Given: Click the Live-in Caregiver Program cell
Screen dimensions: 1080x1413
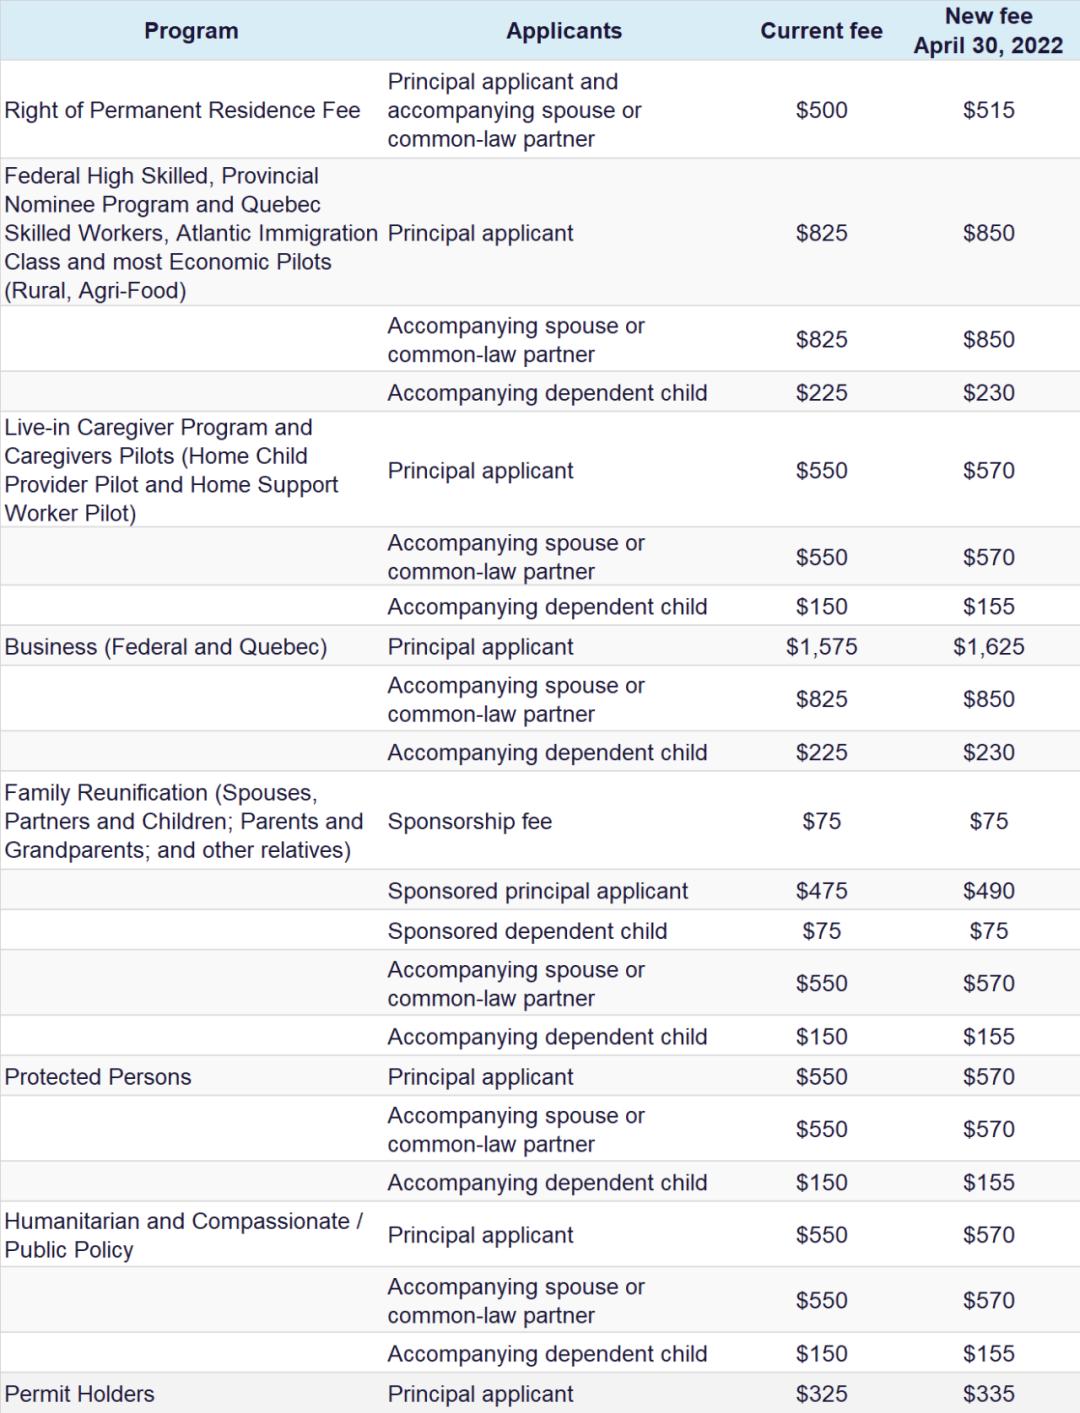Looking at the screenshot, I should pos(171,470).
